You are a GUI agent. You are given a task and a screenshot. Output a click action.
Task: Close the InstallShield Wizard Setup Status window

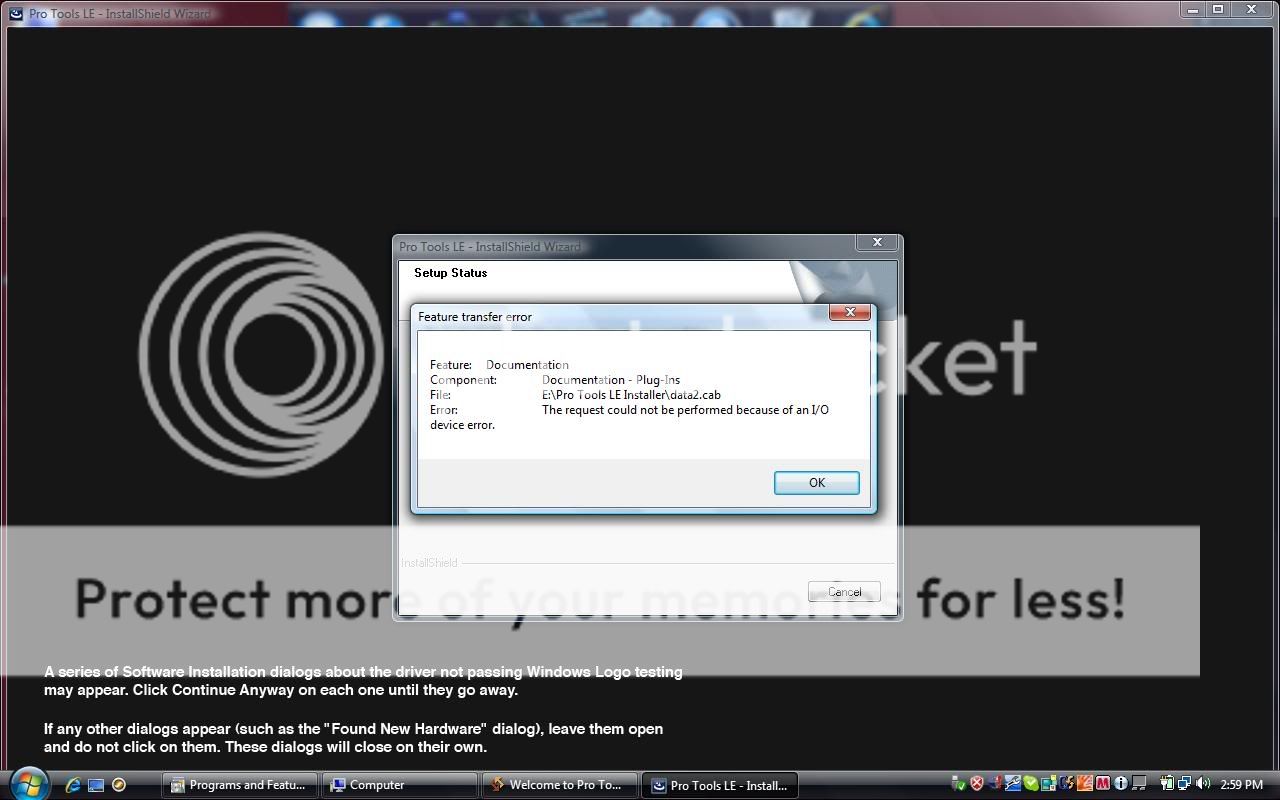tap(877, 243)
